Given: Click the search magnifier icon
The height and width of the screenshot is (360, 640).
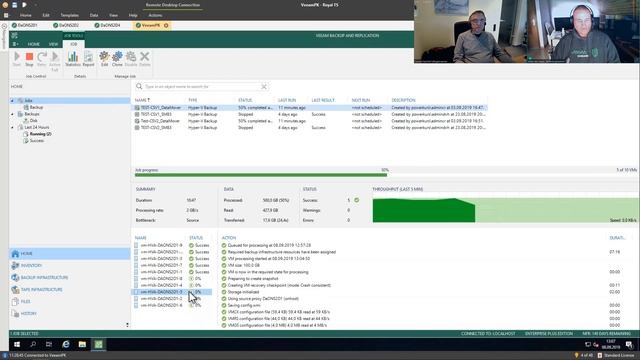Looking at the screenshot, I should pos(139,87).
